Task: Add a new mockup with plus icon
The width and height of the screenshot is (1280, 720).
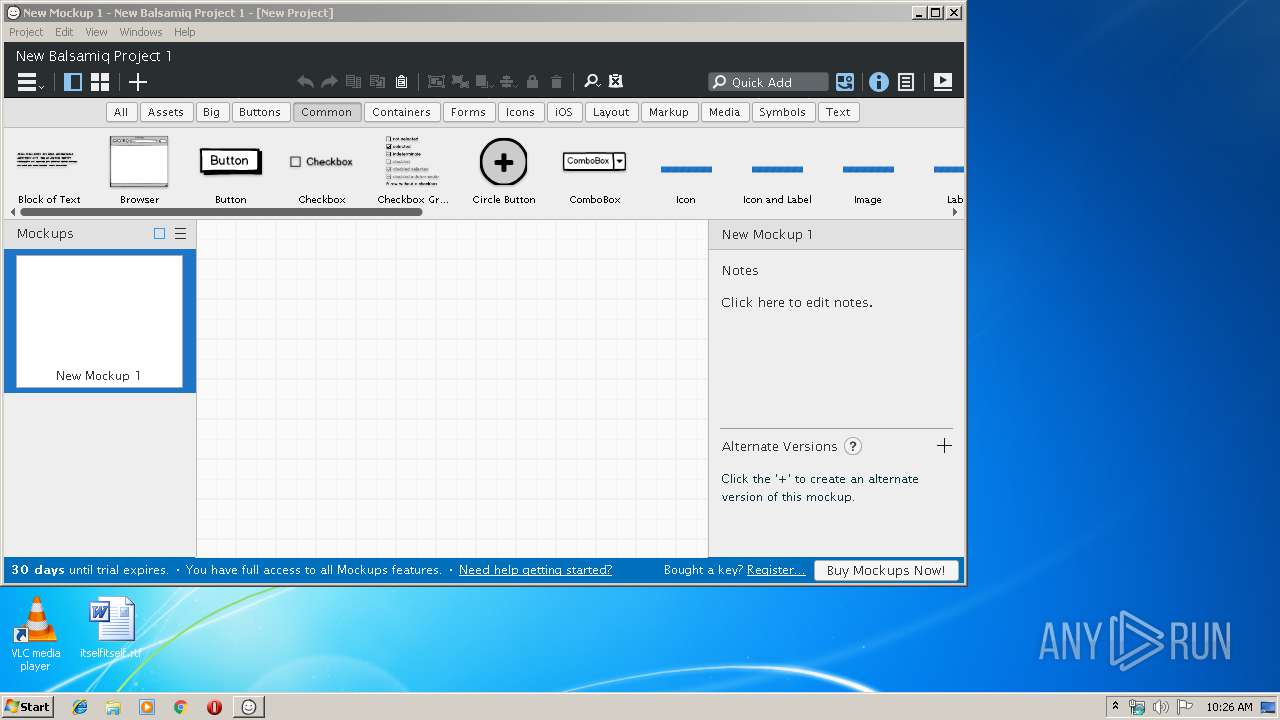Action: click(138, 82)
